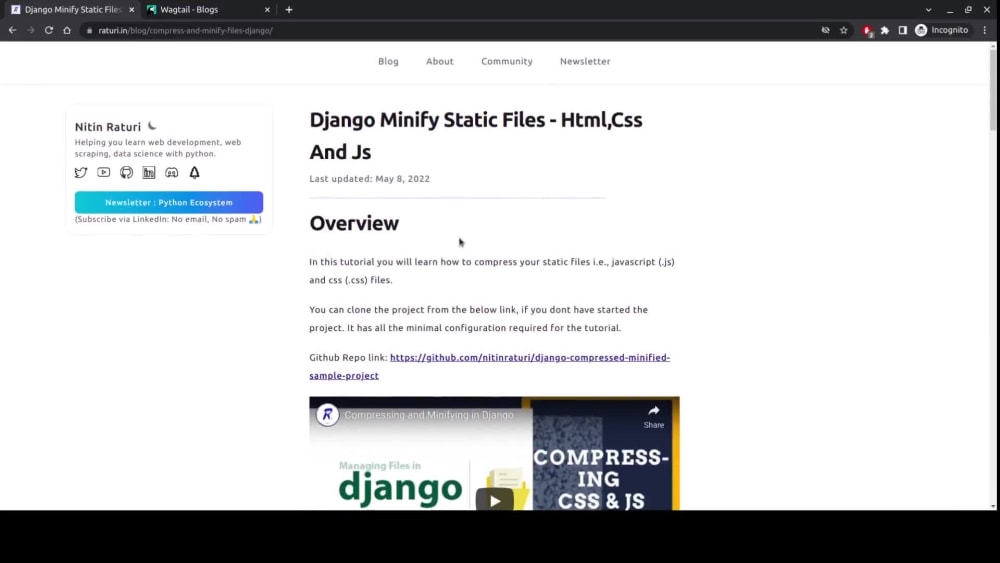Open the browser side panel icon
Screen dimensions: 1000x563
tap(902, 30)
